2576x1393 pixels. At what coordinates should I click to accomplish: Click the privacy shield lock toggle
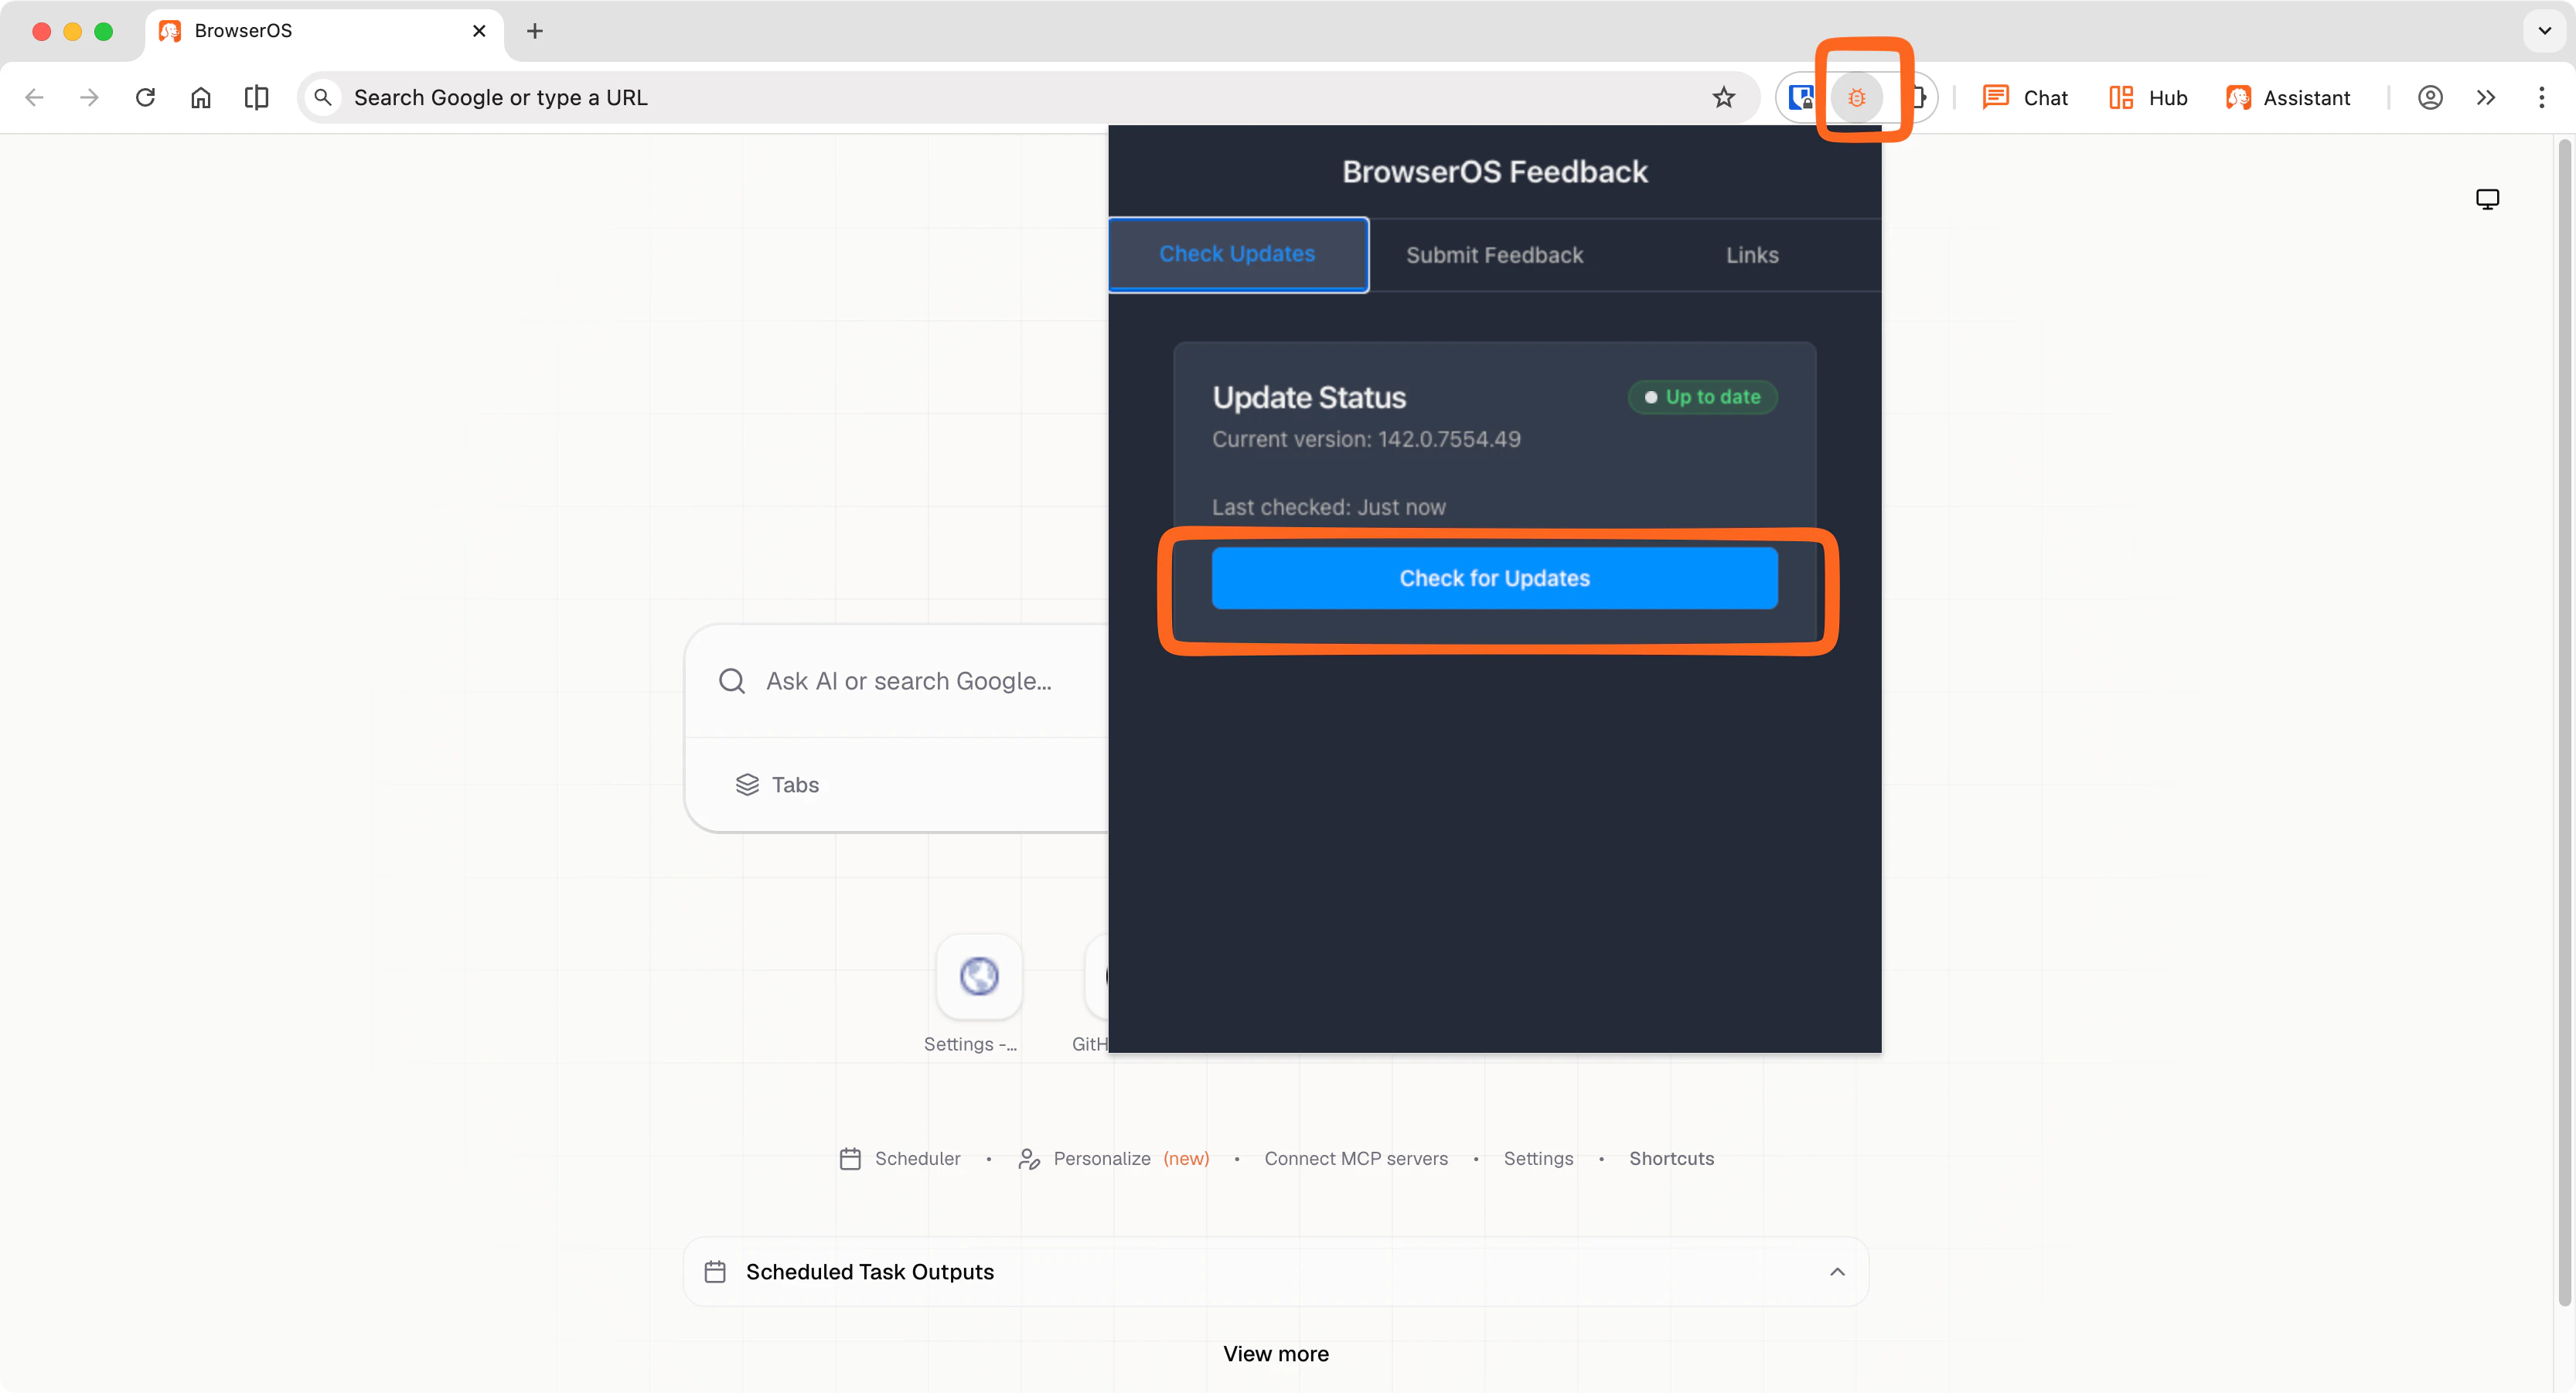pyautogui.click(x=1801, y=97)
